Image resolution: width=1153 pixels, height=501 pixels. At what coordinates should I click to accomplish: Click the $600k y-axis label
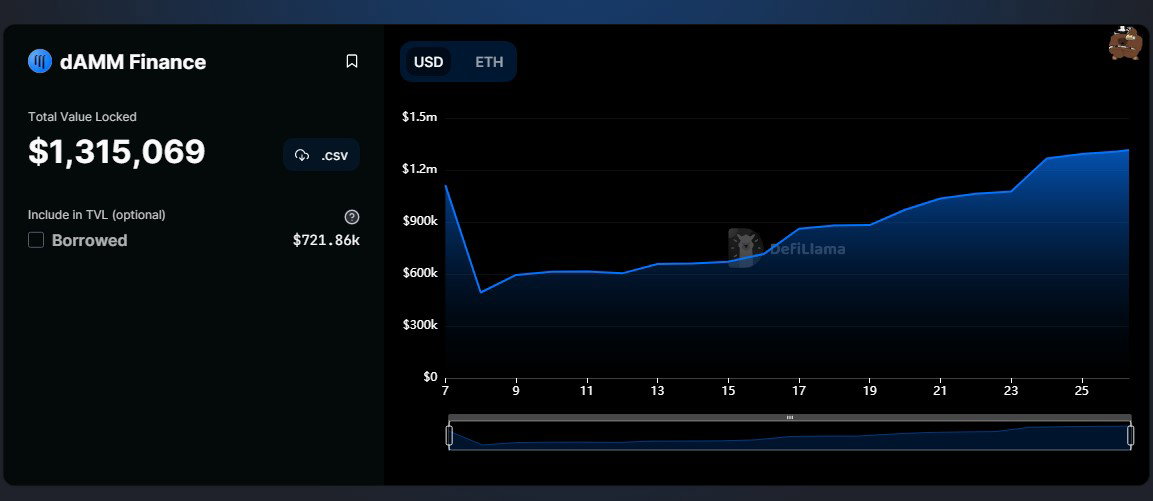[420, 273]
